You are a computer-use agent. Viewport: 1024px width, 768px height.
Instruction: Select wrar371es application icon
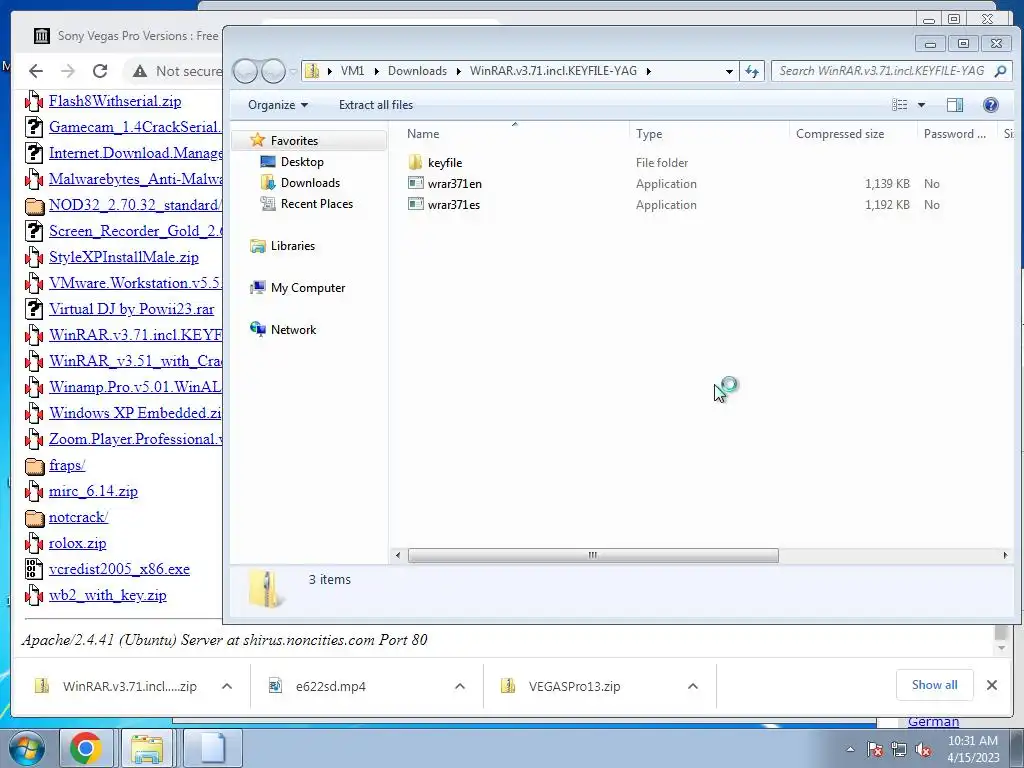pos(415,204)
